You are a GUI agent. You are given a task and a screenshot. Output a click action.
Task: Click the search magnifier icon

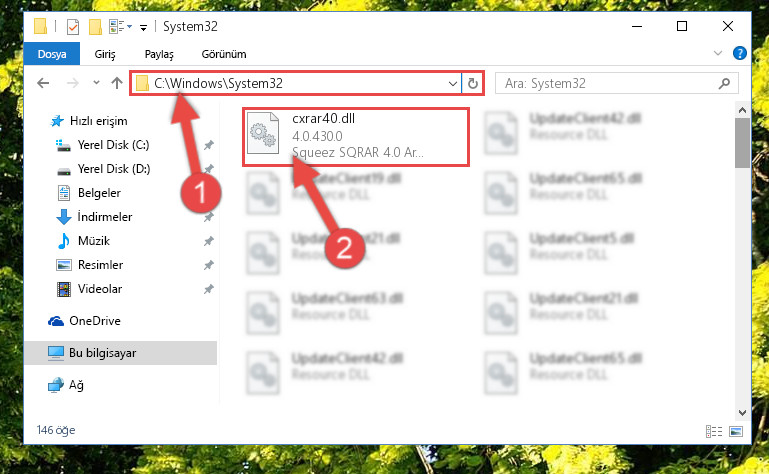pyautogui.click(x=724, y=83)
